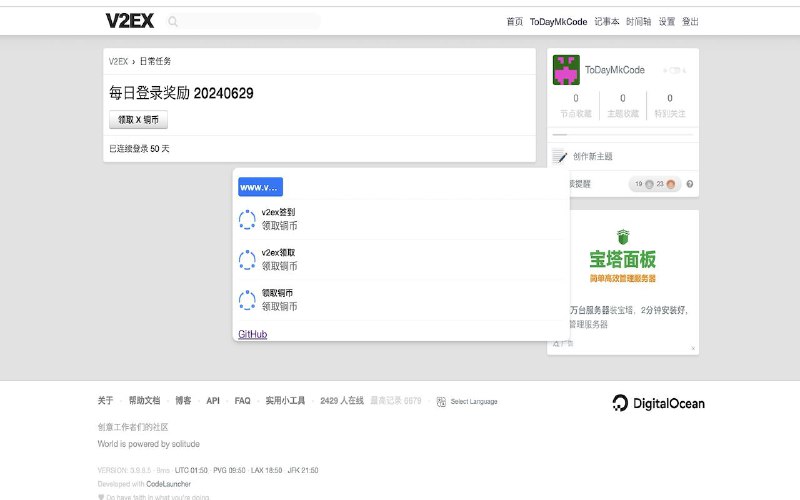Click the V2EX breadcrumb link
Viewport: 800px width, 500px height.
click(x=118, y=61)
